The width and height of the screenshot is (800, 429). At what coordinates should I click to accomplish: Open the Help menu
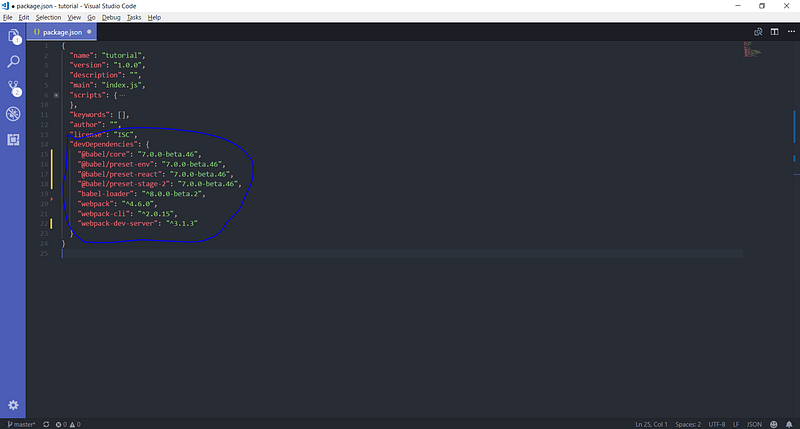point(154,17)
